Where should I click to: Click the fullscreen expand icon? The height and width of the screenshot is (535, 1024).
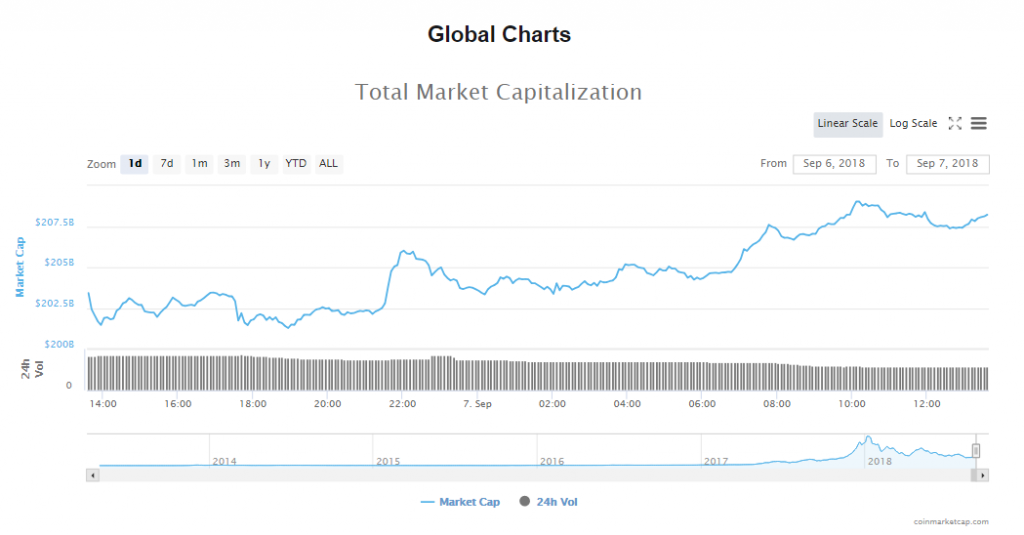955,123
